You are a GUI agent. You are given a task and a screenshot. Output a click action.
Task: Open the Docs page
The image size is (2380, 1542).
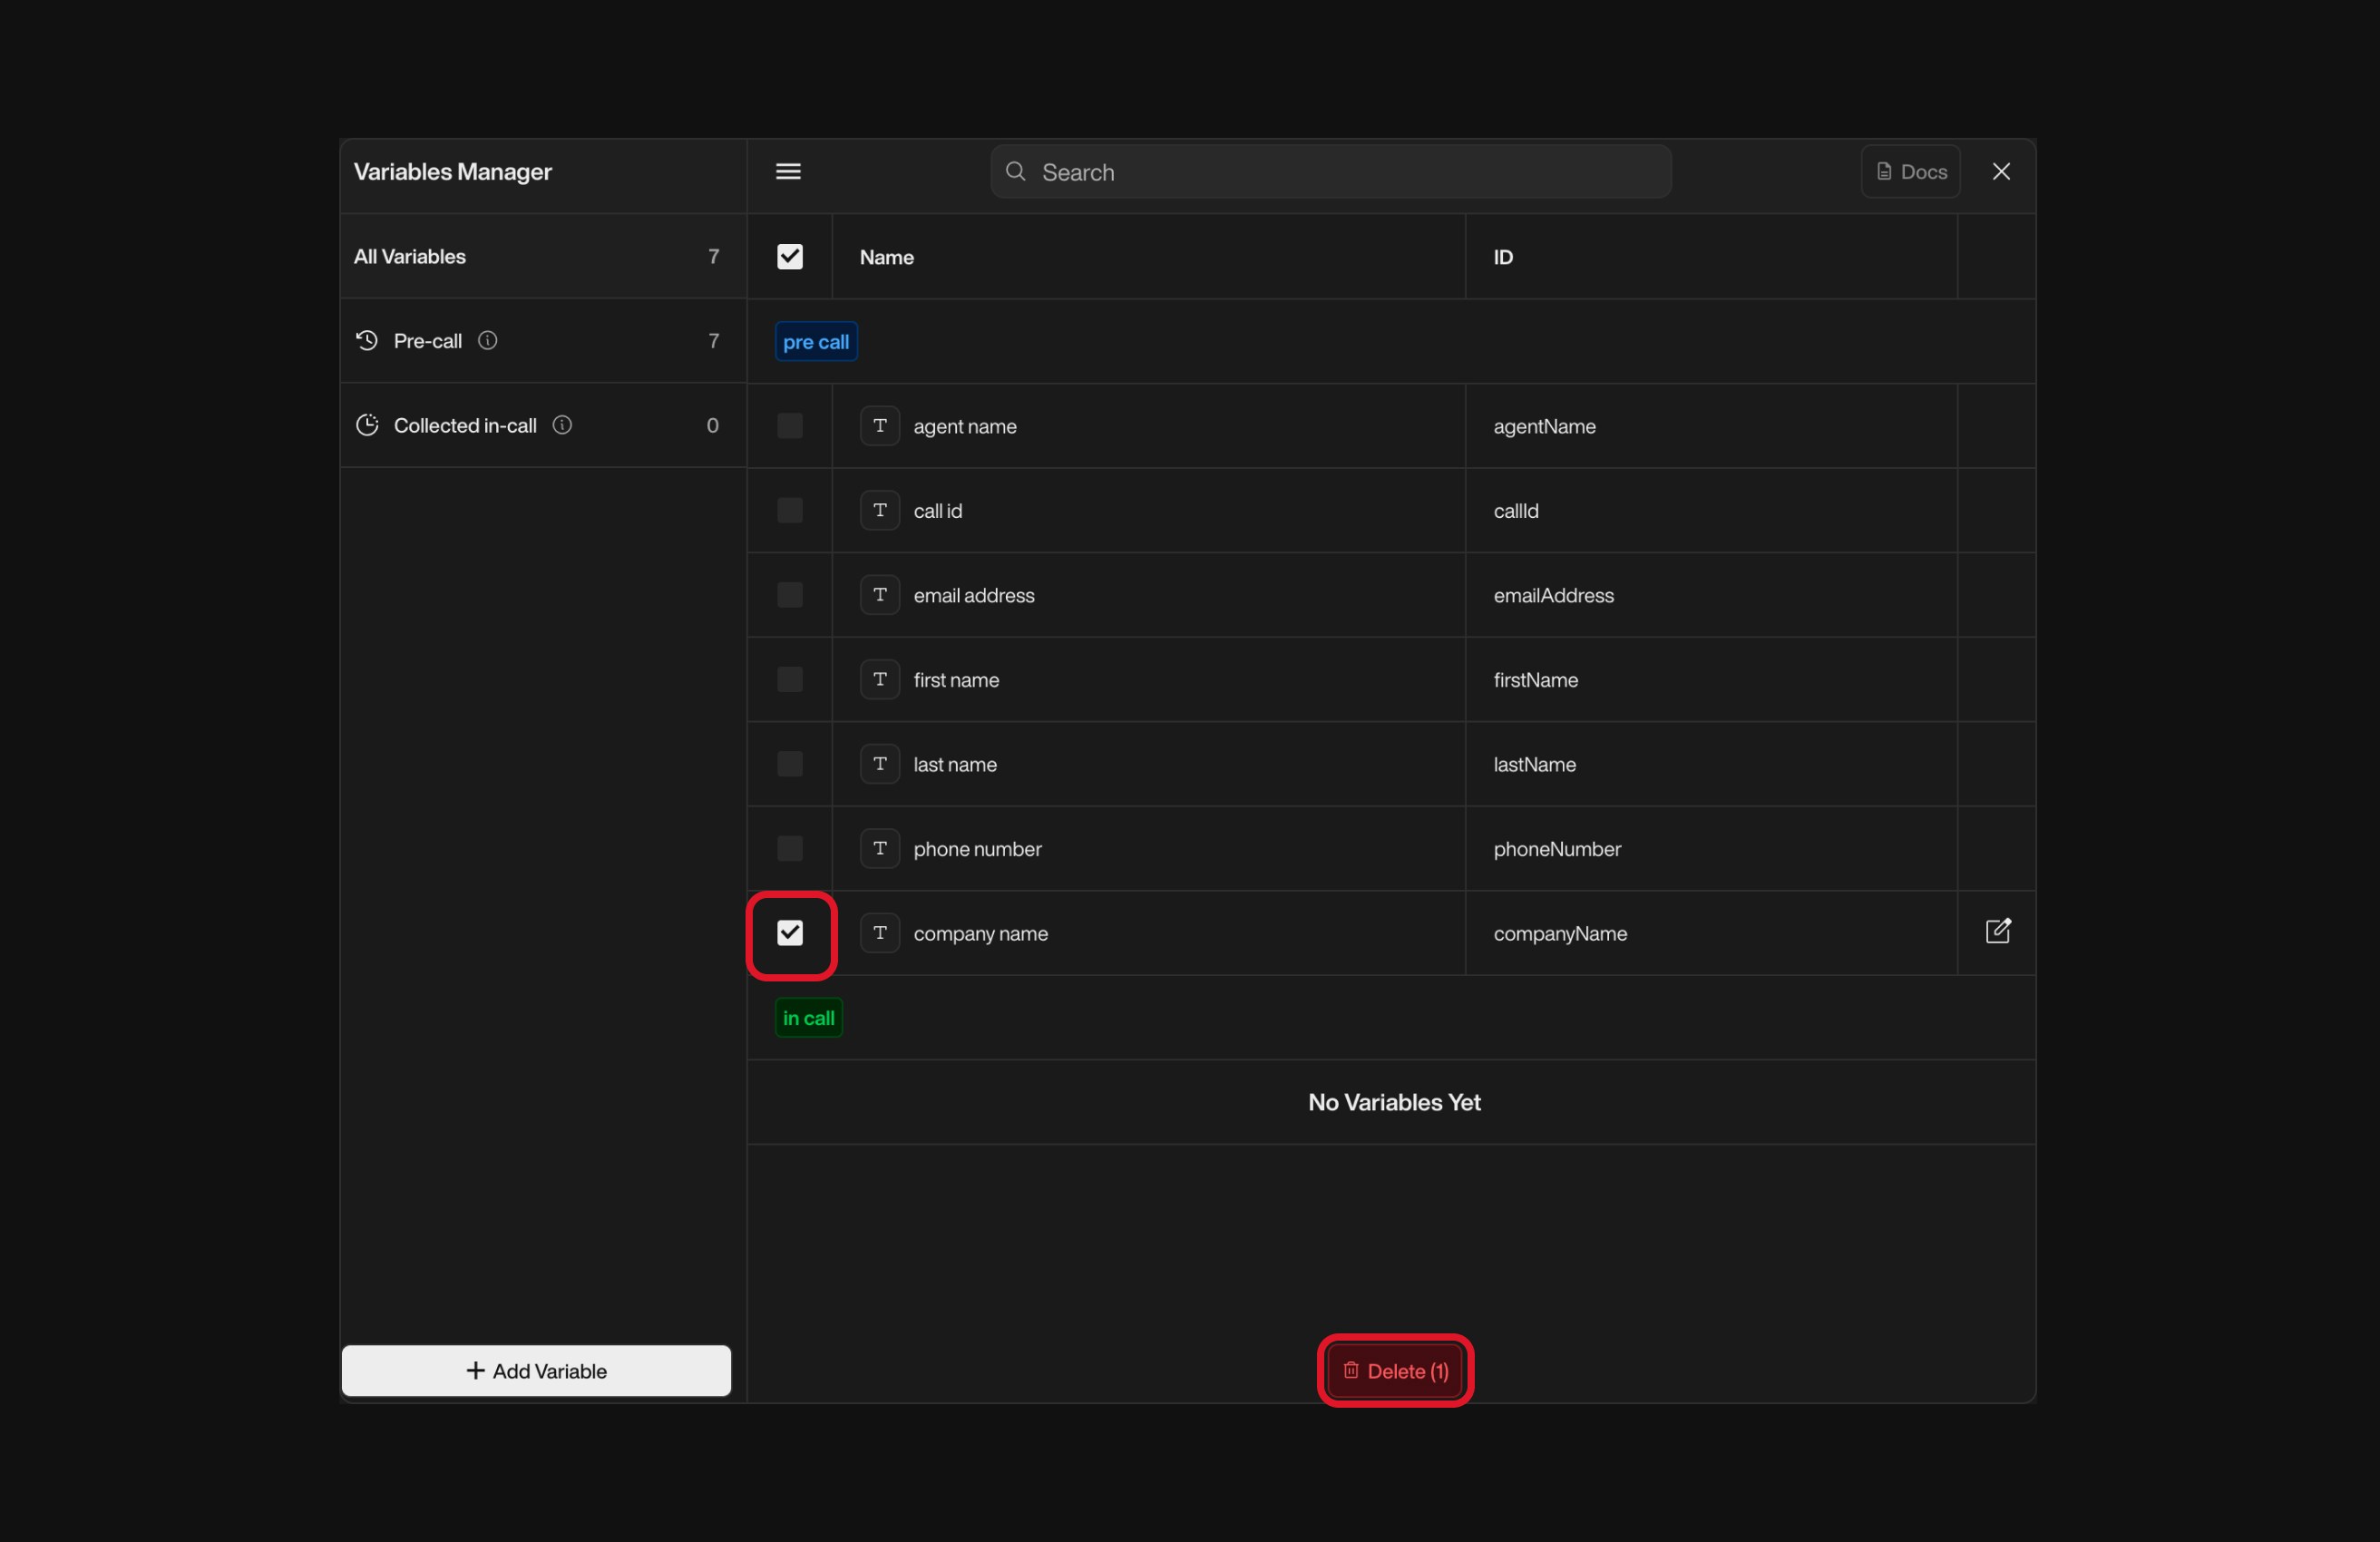pos(1911,171)
